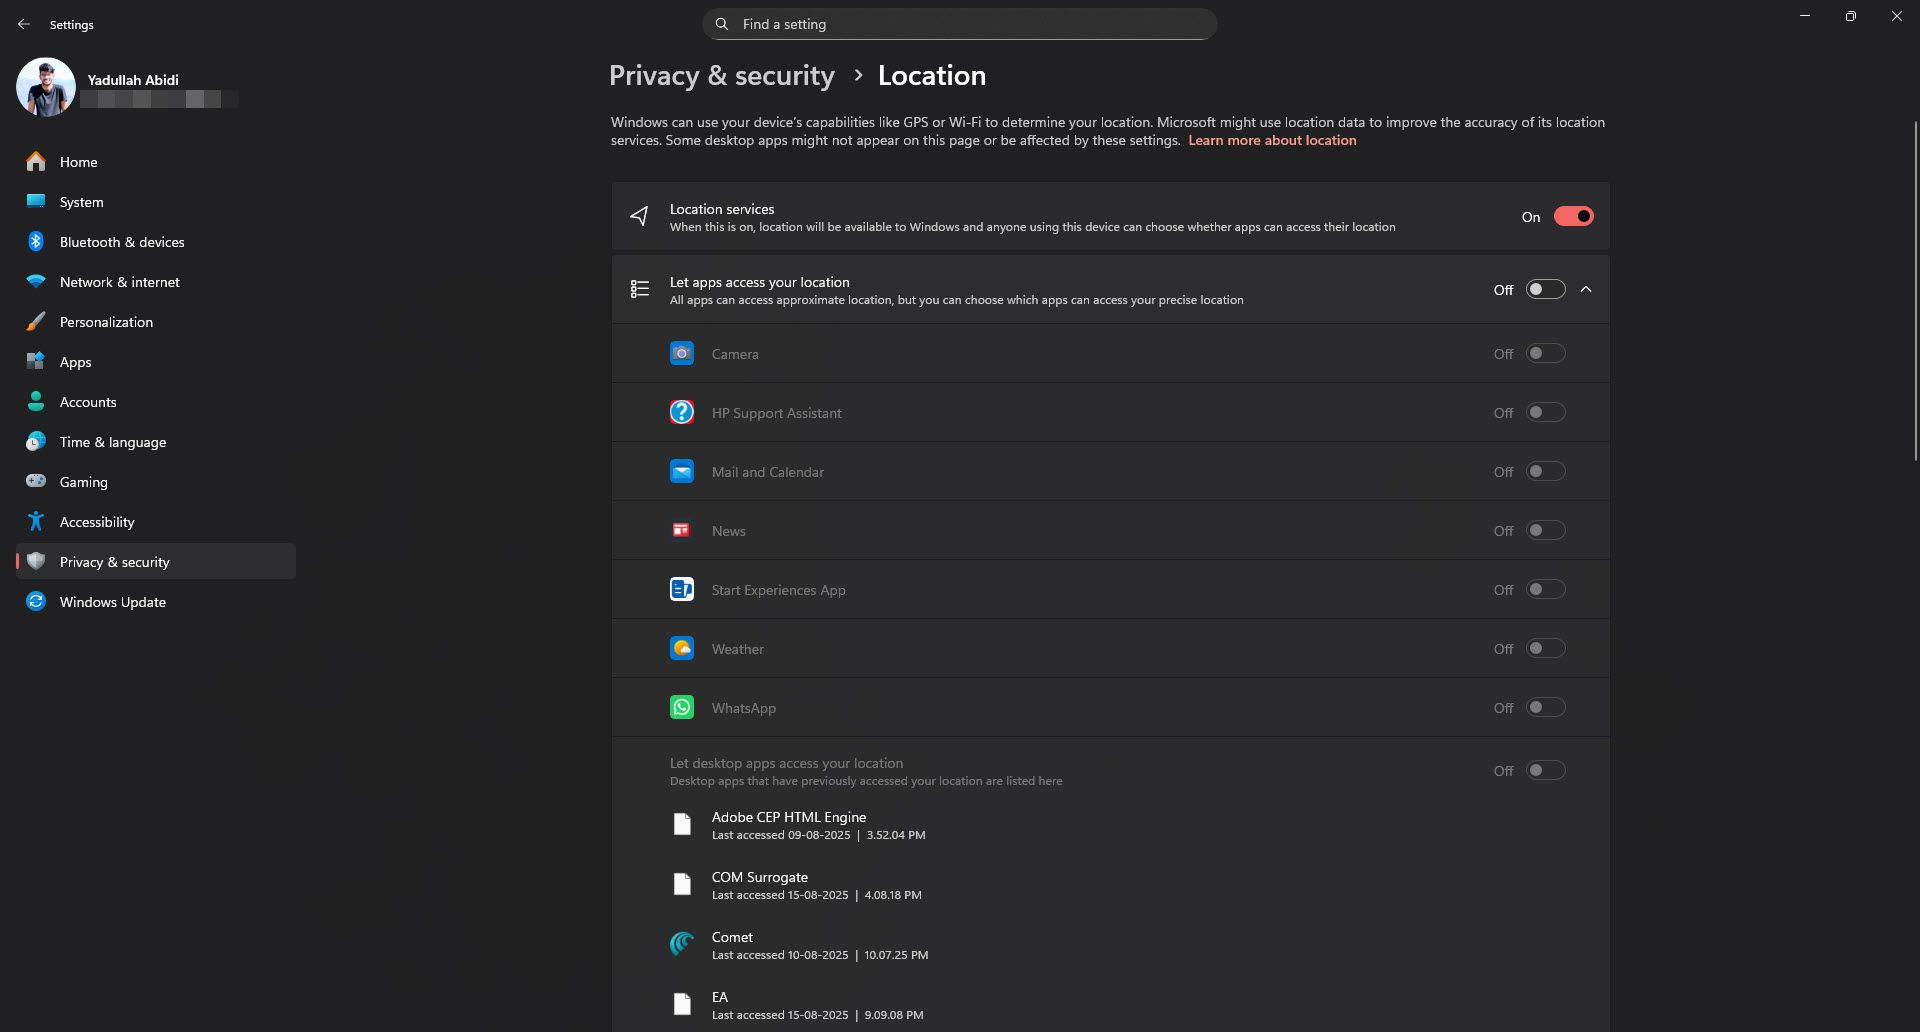The height and width of the screenshot is (1032, 1920).
Task: Open the Accounts settings page
Action: point(88,401)
